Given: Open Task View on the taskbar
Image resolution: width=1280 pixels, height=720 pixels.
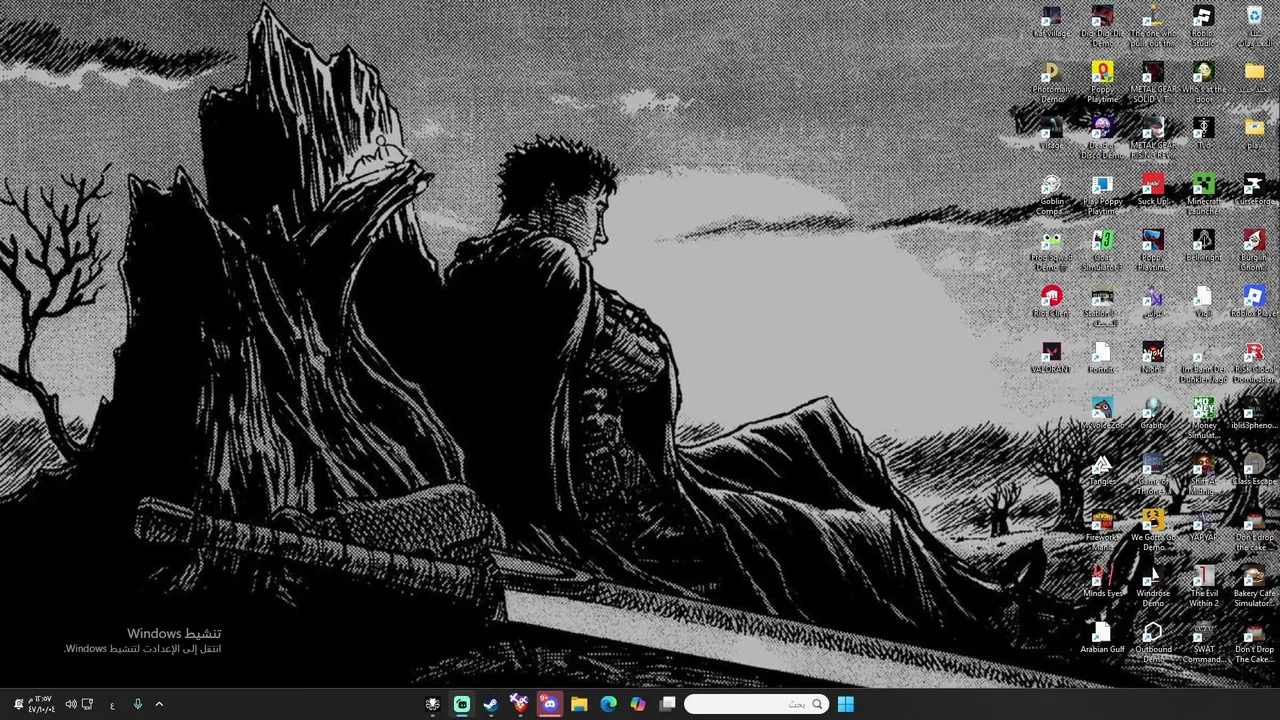Looking at the screenshot, I should click(667, 704).
